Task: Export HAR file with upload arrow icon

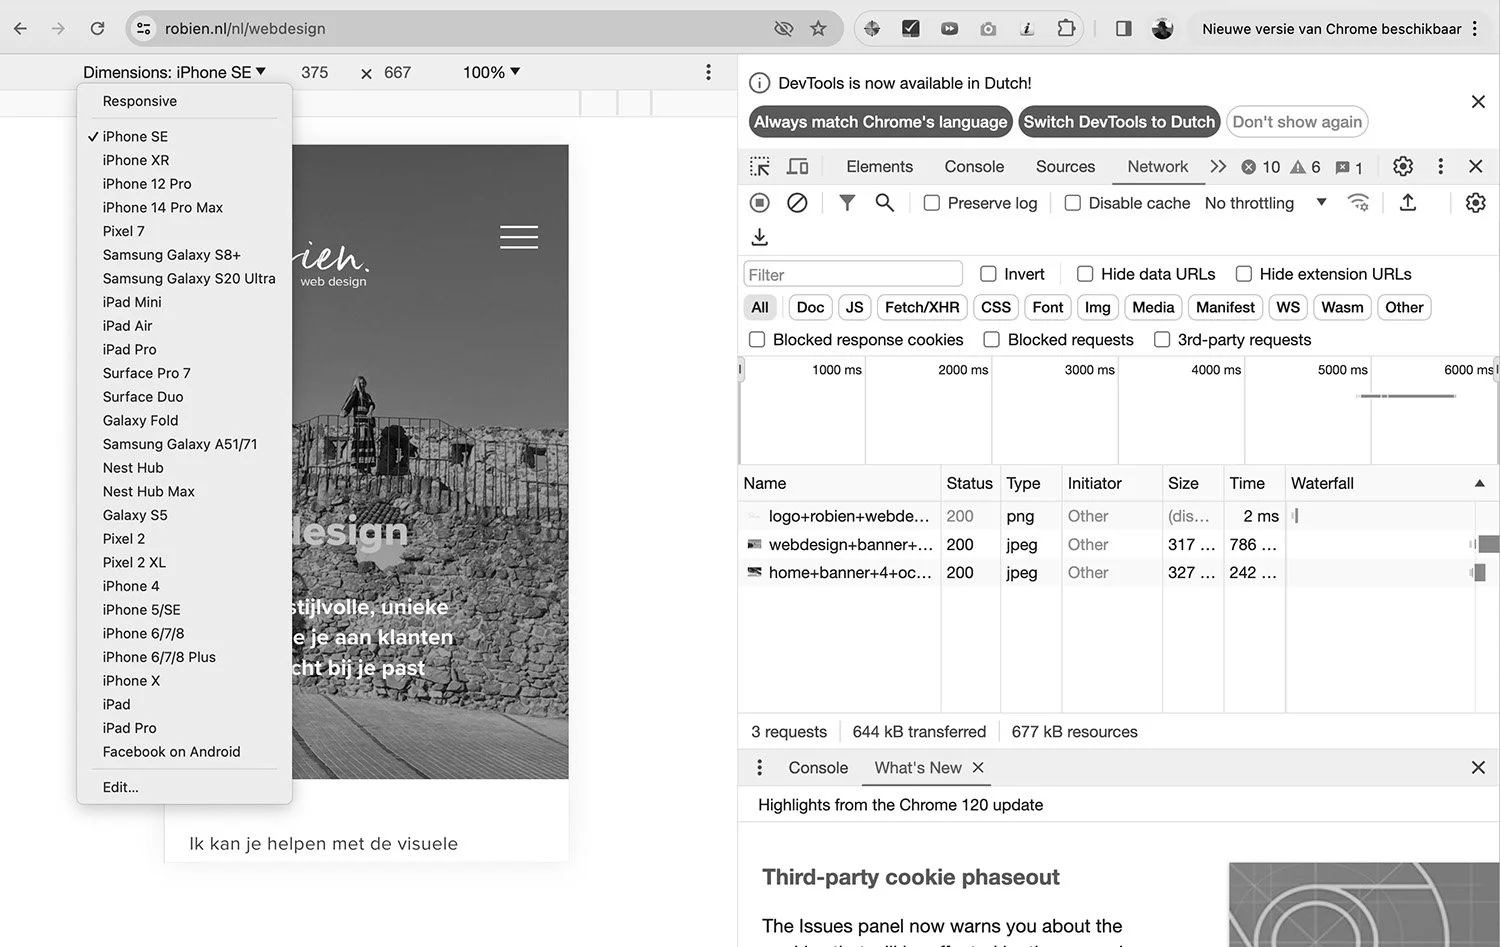Action: click(x=1408, y=203)
